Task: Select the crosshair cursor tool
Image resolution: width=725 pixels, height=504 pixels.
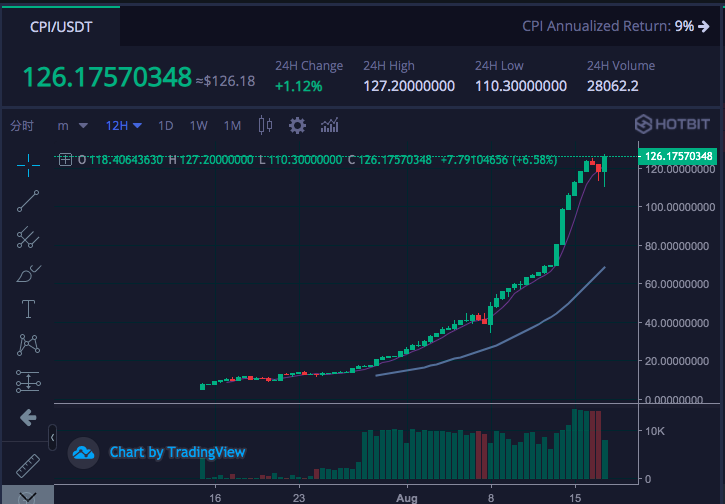Action: pyautogui.click(x=28, y=165)
